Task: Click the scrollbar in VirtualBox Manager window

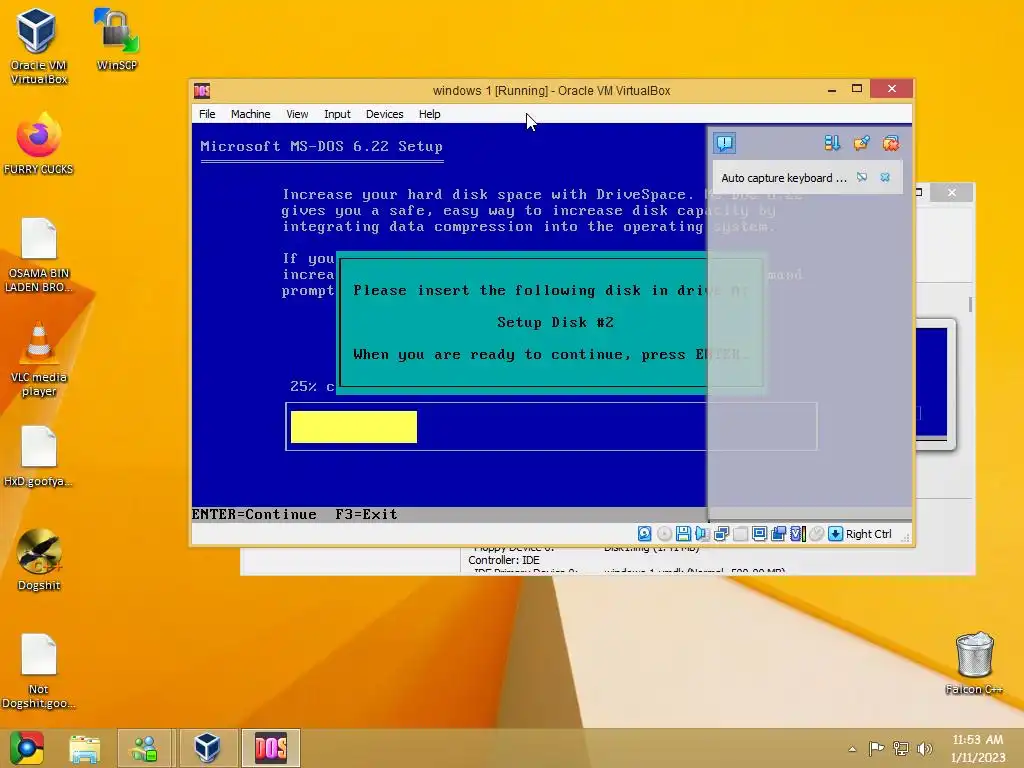Action: tap(970, 304)
